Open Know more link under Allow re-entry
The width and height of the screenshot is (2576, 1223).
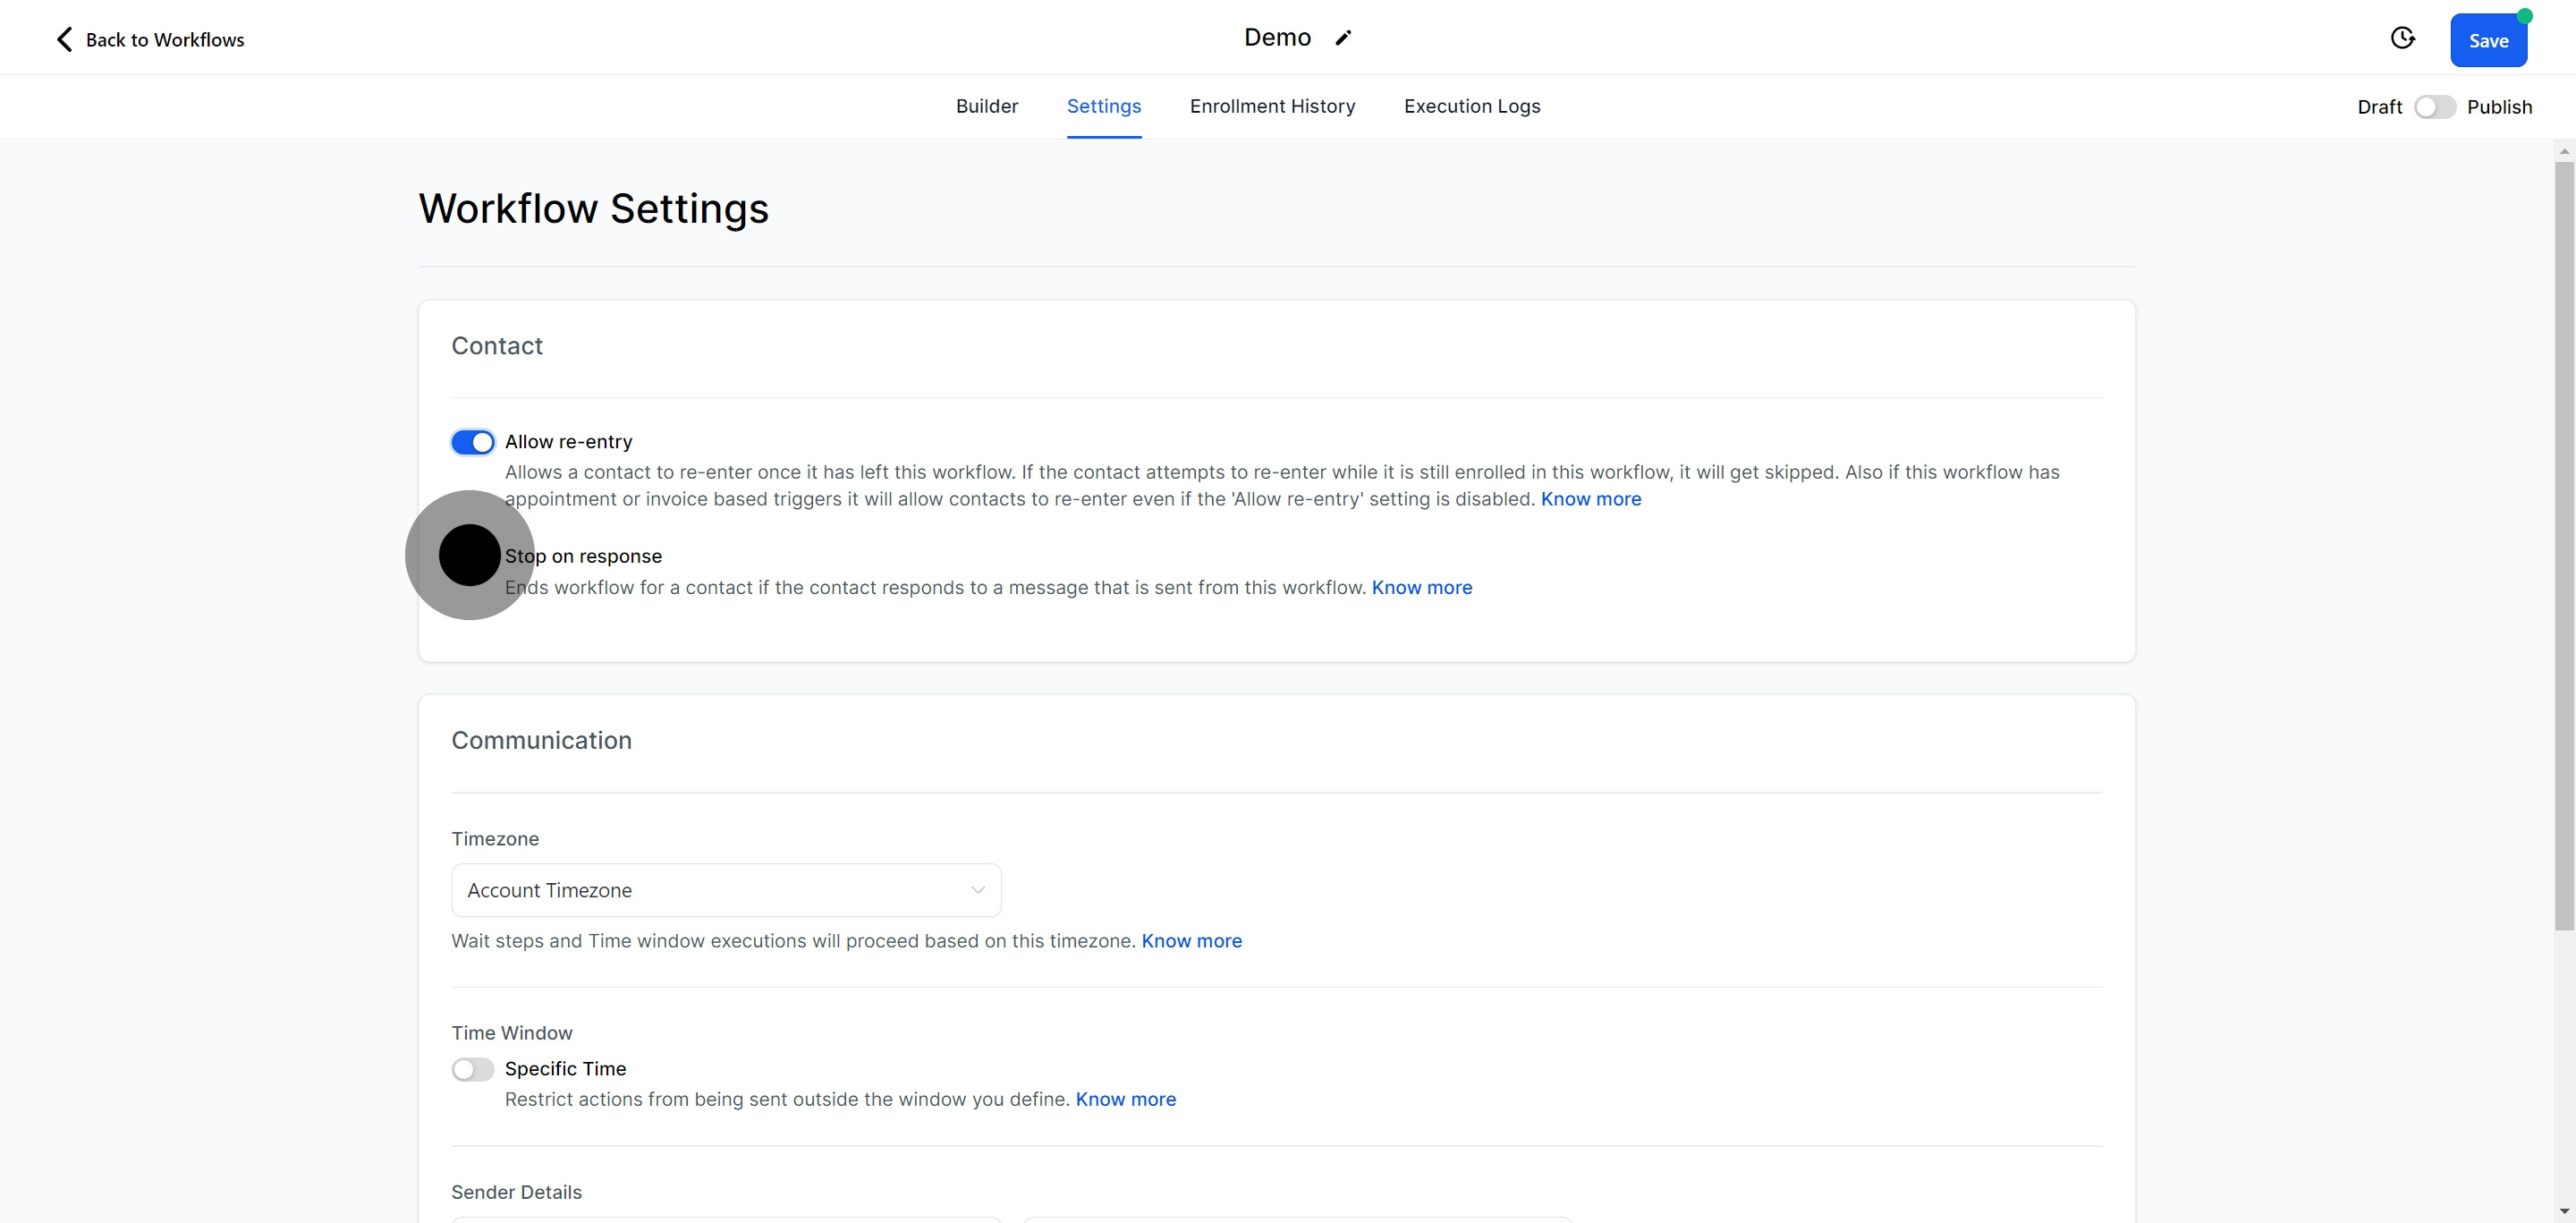click(x=1590, y=499)
